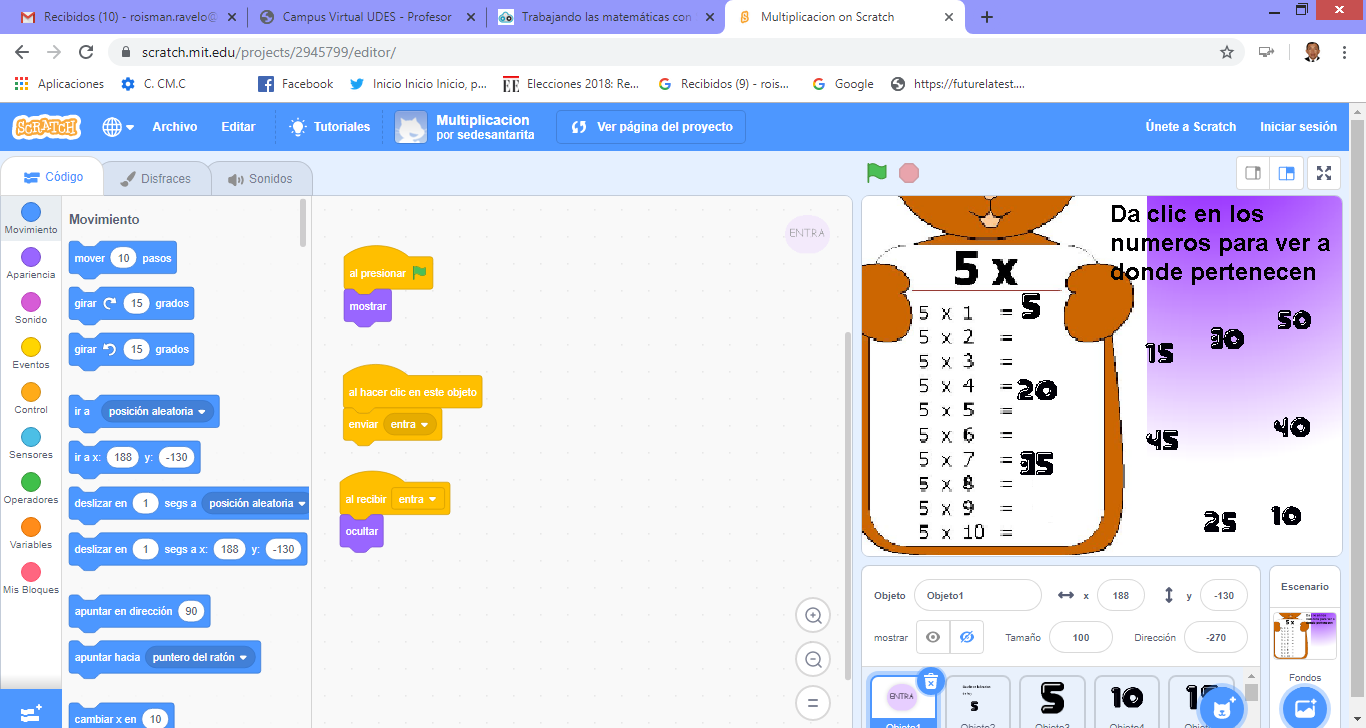Zoom out of the code workspace
Viewport: 1366px width, 728px height.
813,659
